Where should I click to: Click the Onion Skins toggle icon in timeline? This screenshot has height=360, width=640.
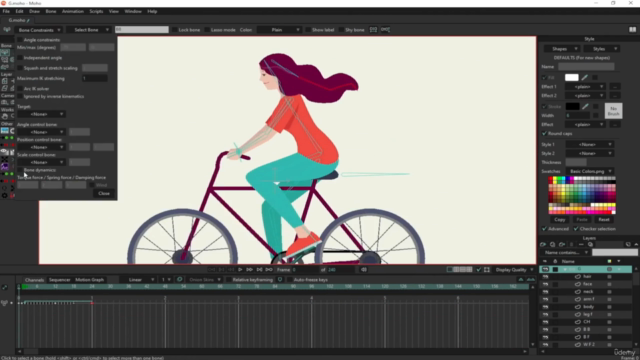click(x=180, y=280)
